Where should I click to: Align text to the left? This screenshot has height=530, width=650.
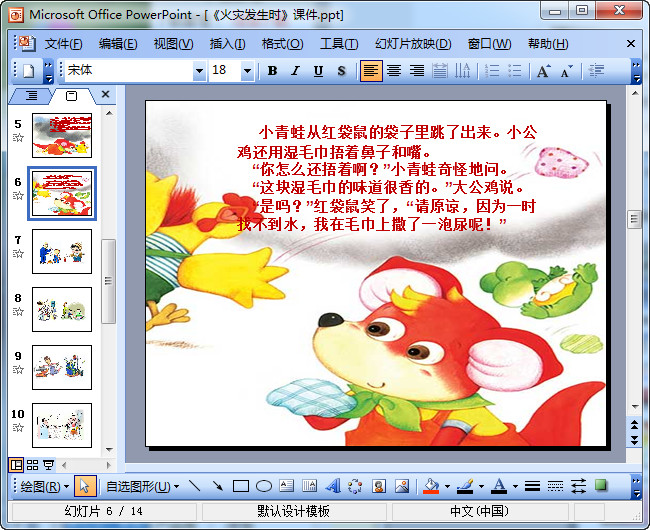371,71
